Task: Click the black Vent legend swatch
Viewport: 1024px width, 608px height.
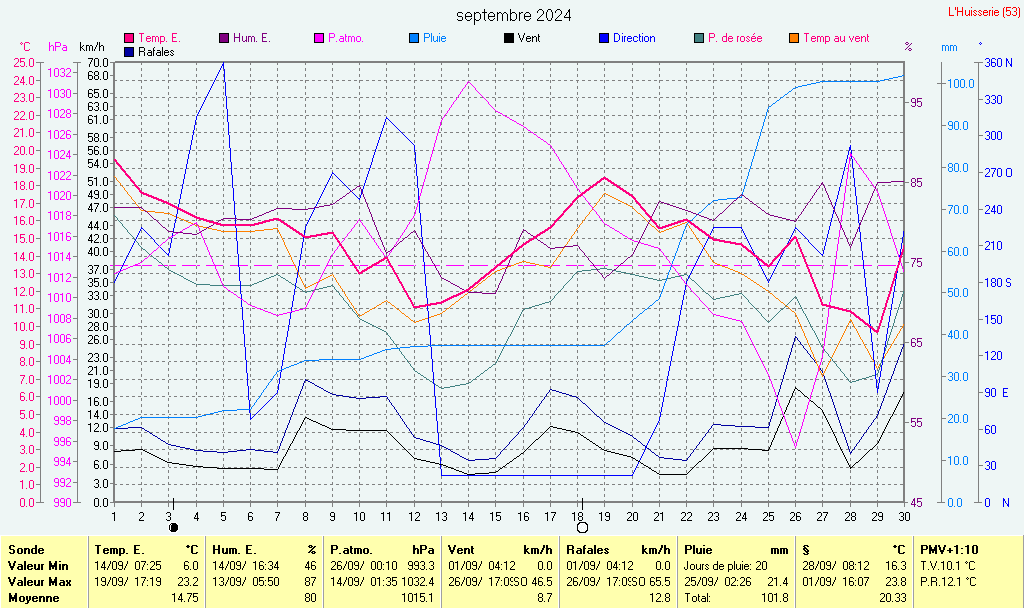Action: (x=509, y=39)
